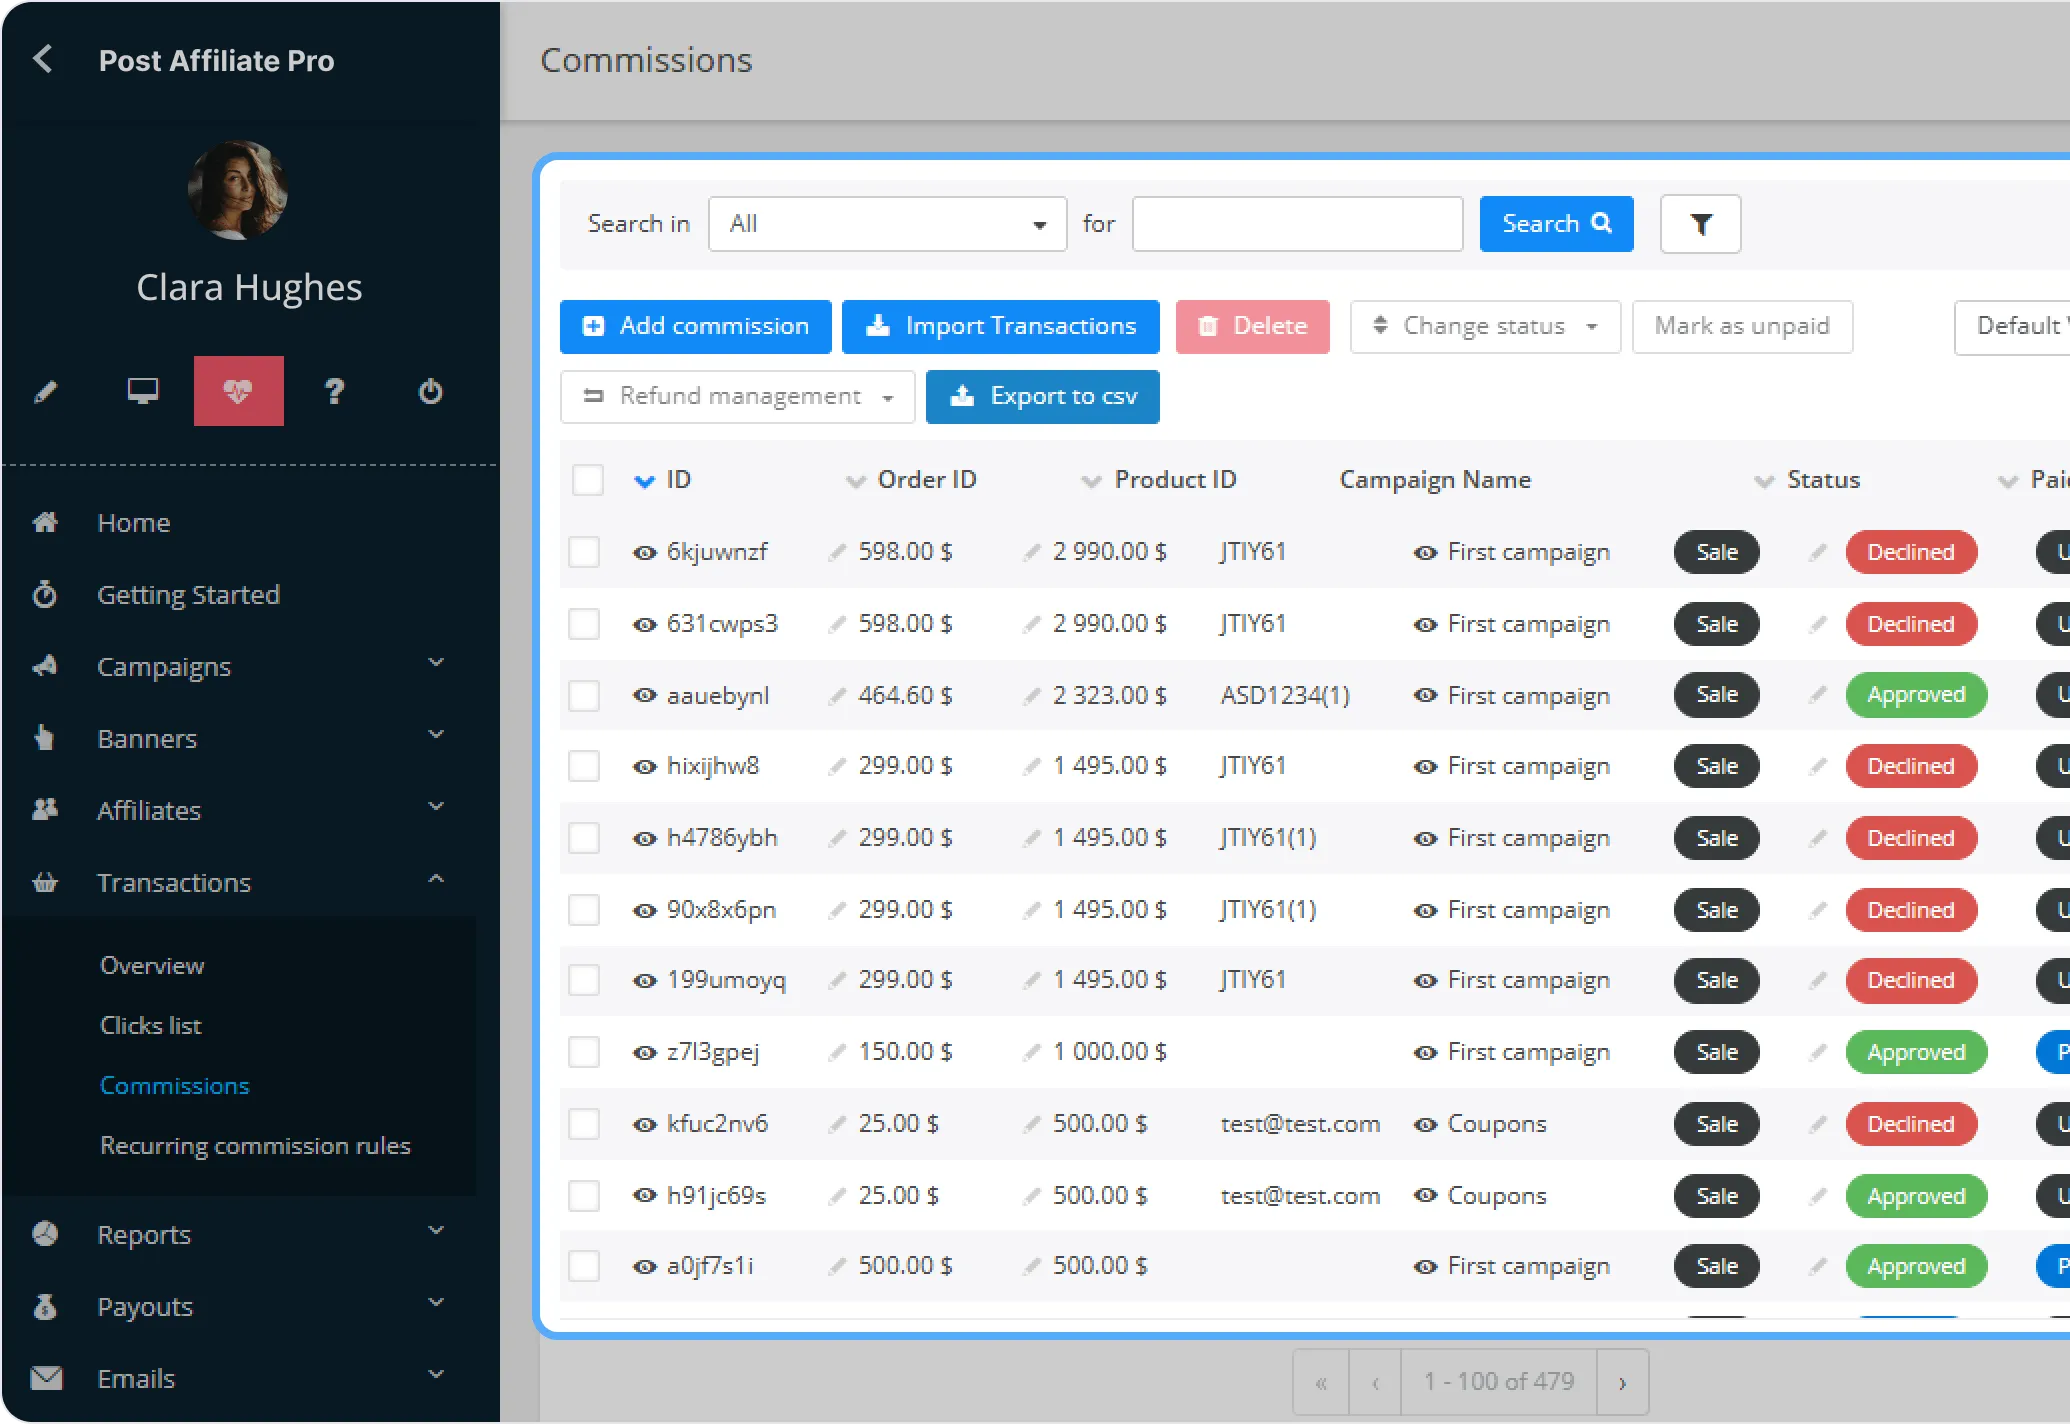Click the eye icon next to 90x8x6pn
This screenshot has height=1424, width=2070.
click(x=645, y=911)
